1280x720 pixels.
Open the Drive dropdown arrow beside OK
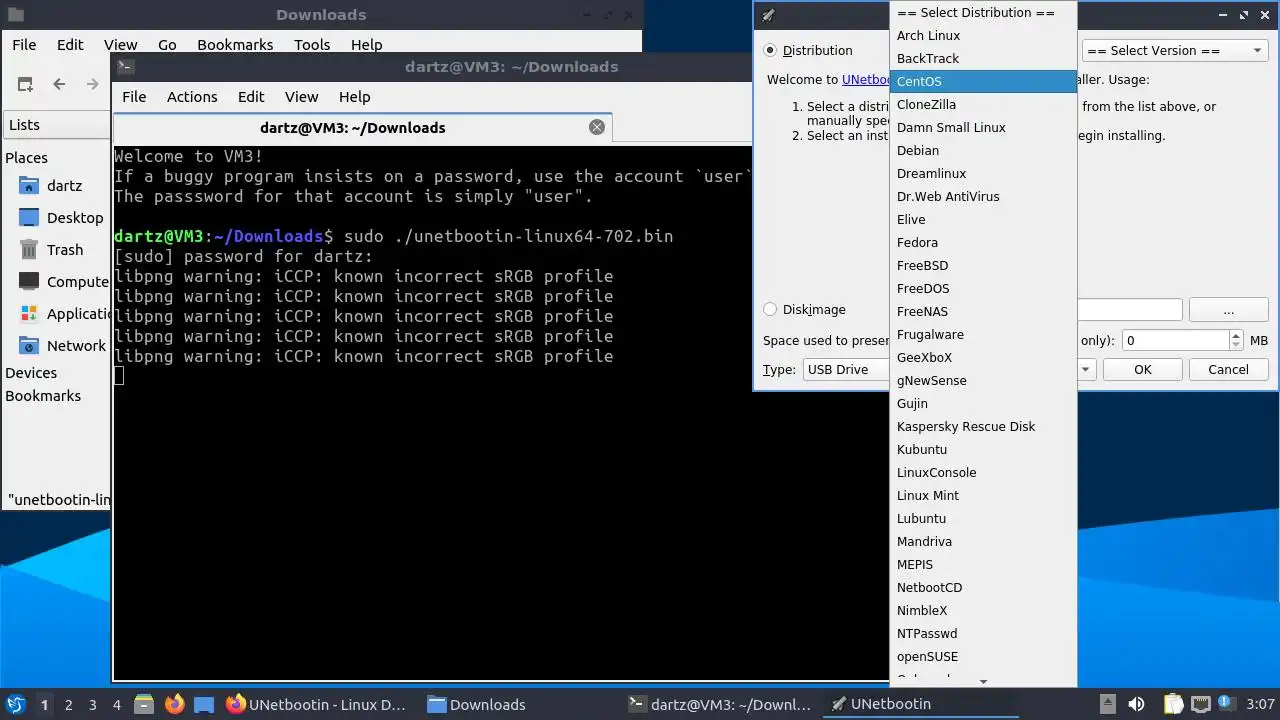(1086, 370)
